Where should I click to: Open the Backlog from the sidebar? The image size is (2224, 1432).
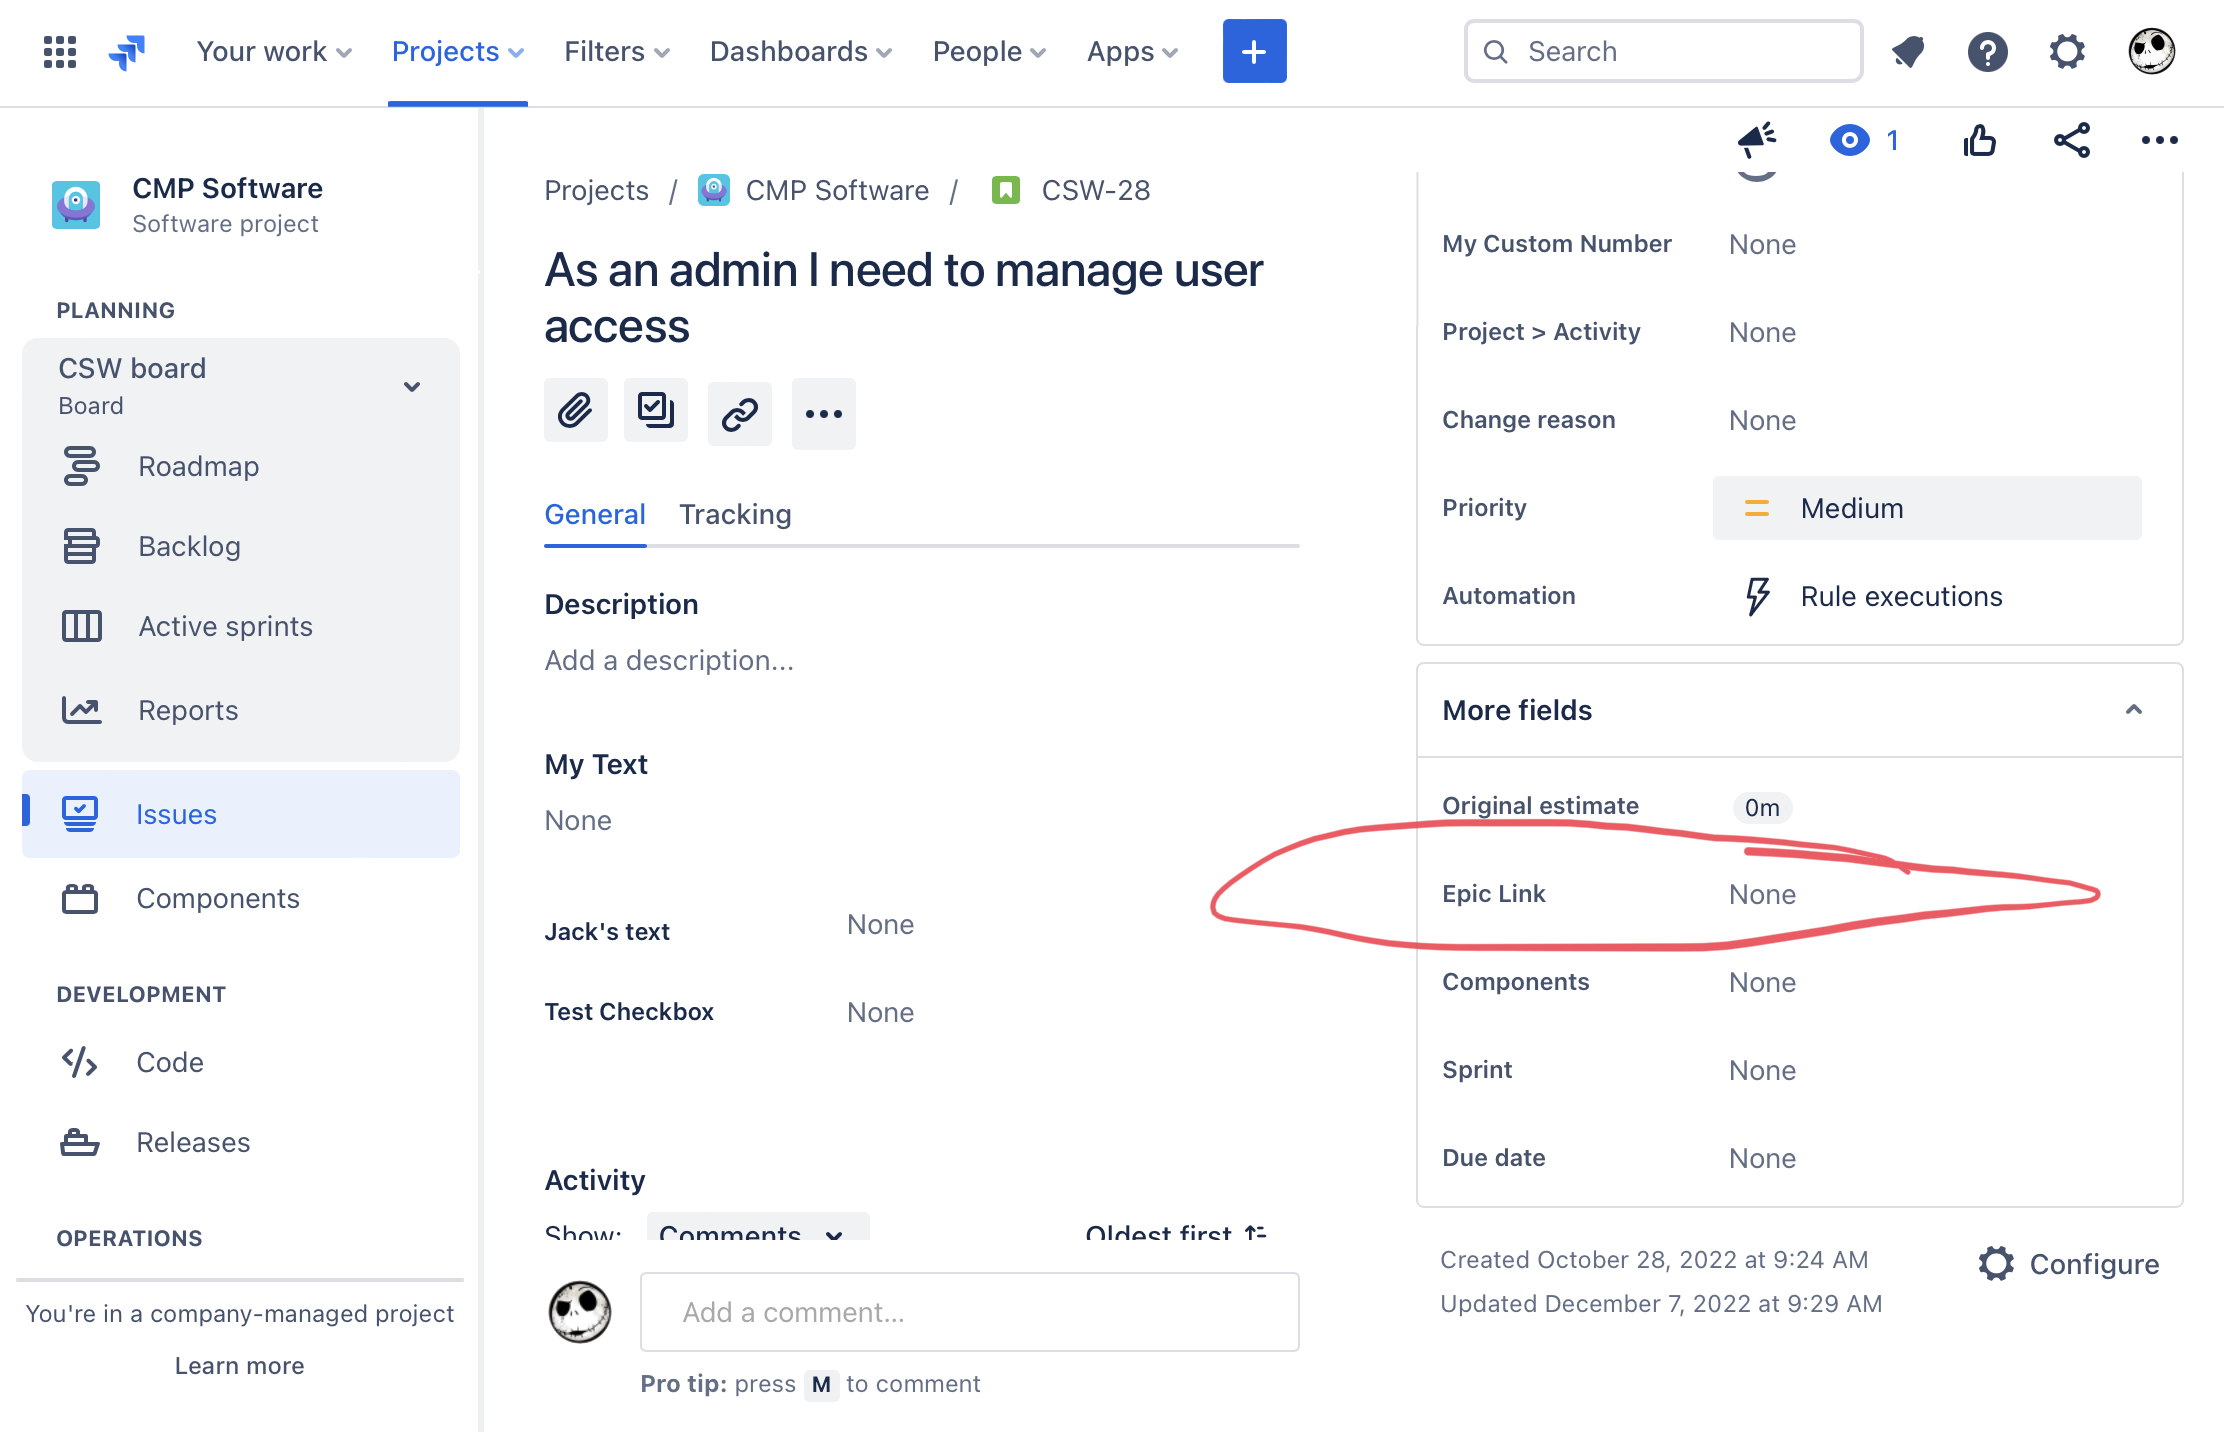(x=189, y=546)
